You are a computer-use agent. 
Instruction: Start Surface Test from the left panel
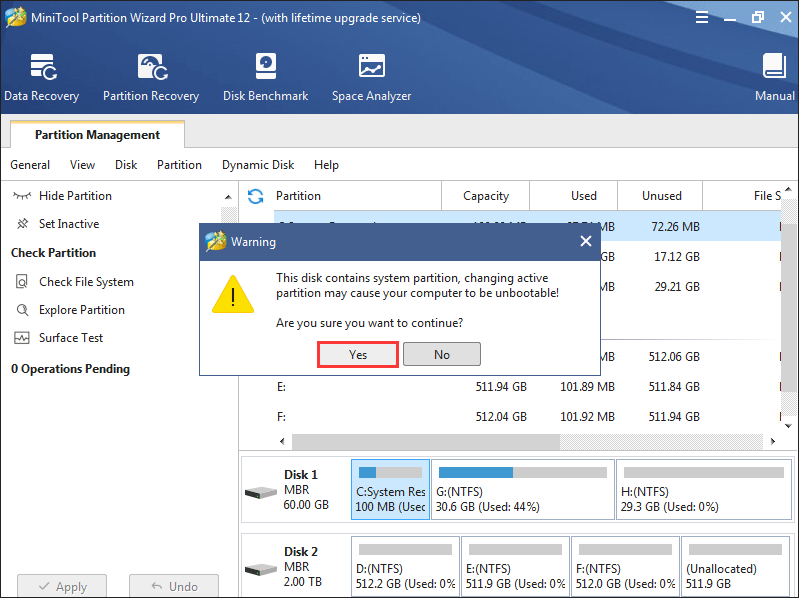(x=71, y=338)
